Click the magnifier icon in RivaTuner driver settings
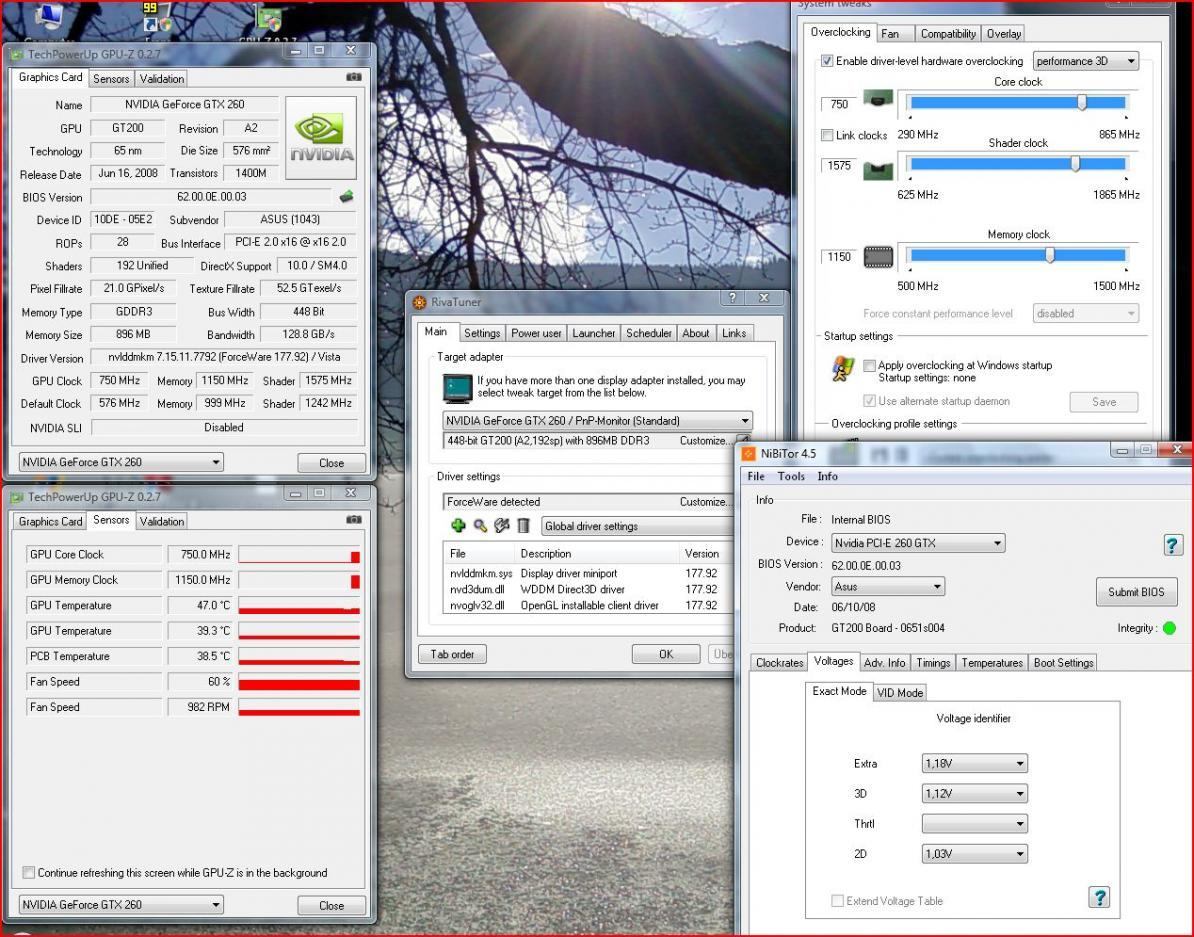Viewport: 1194px width, 937px height. (480, 526)
